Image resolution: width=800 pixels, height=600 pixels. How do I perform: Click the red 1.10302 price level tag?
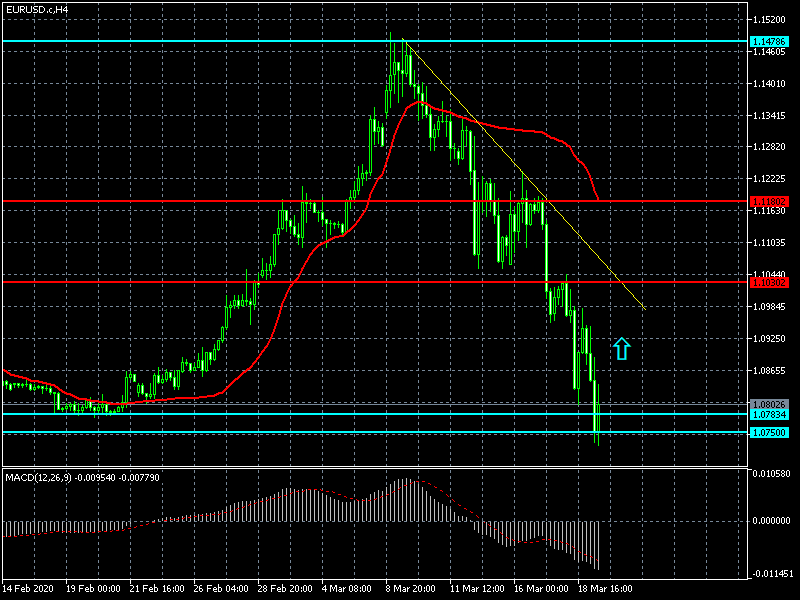(x=769, y=283)
